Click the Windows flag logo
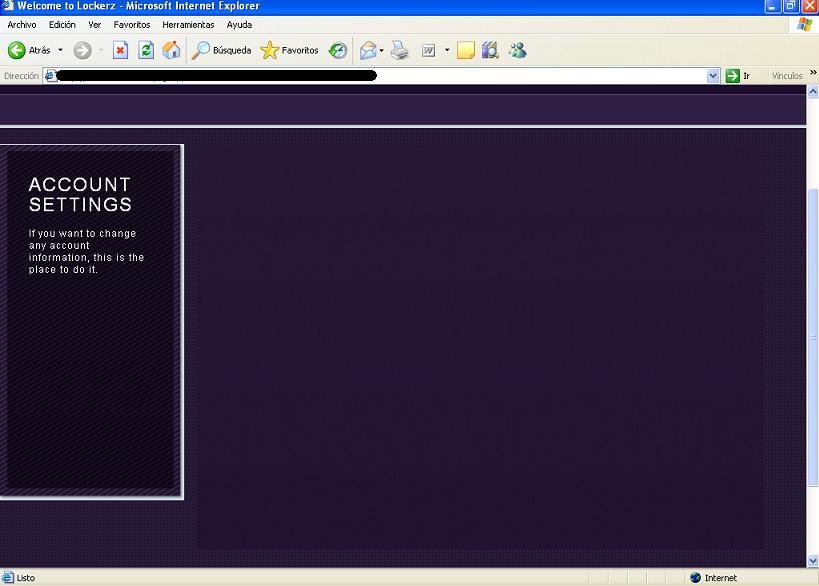Viewport: 819px width, 586px height. 805,25
